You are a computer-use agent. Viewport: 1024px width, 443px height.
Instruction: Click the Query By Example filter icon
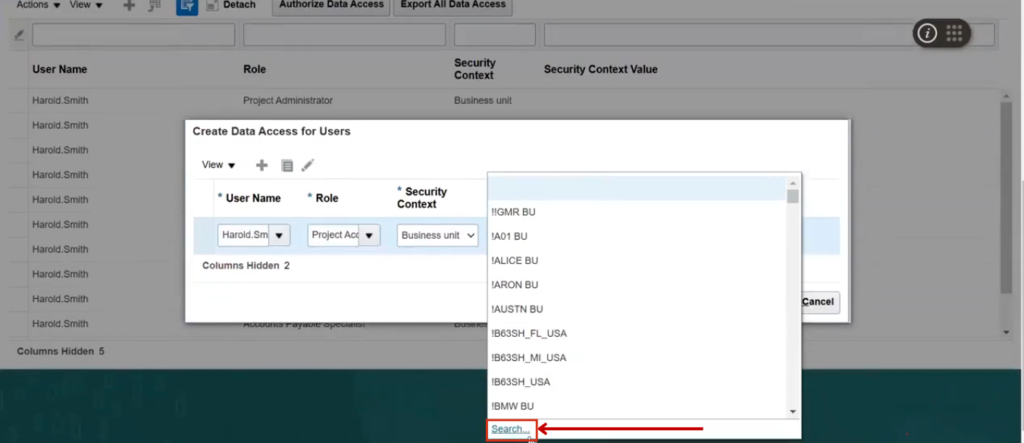click(186, 5)
